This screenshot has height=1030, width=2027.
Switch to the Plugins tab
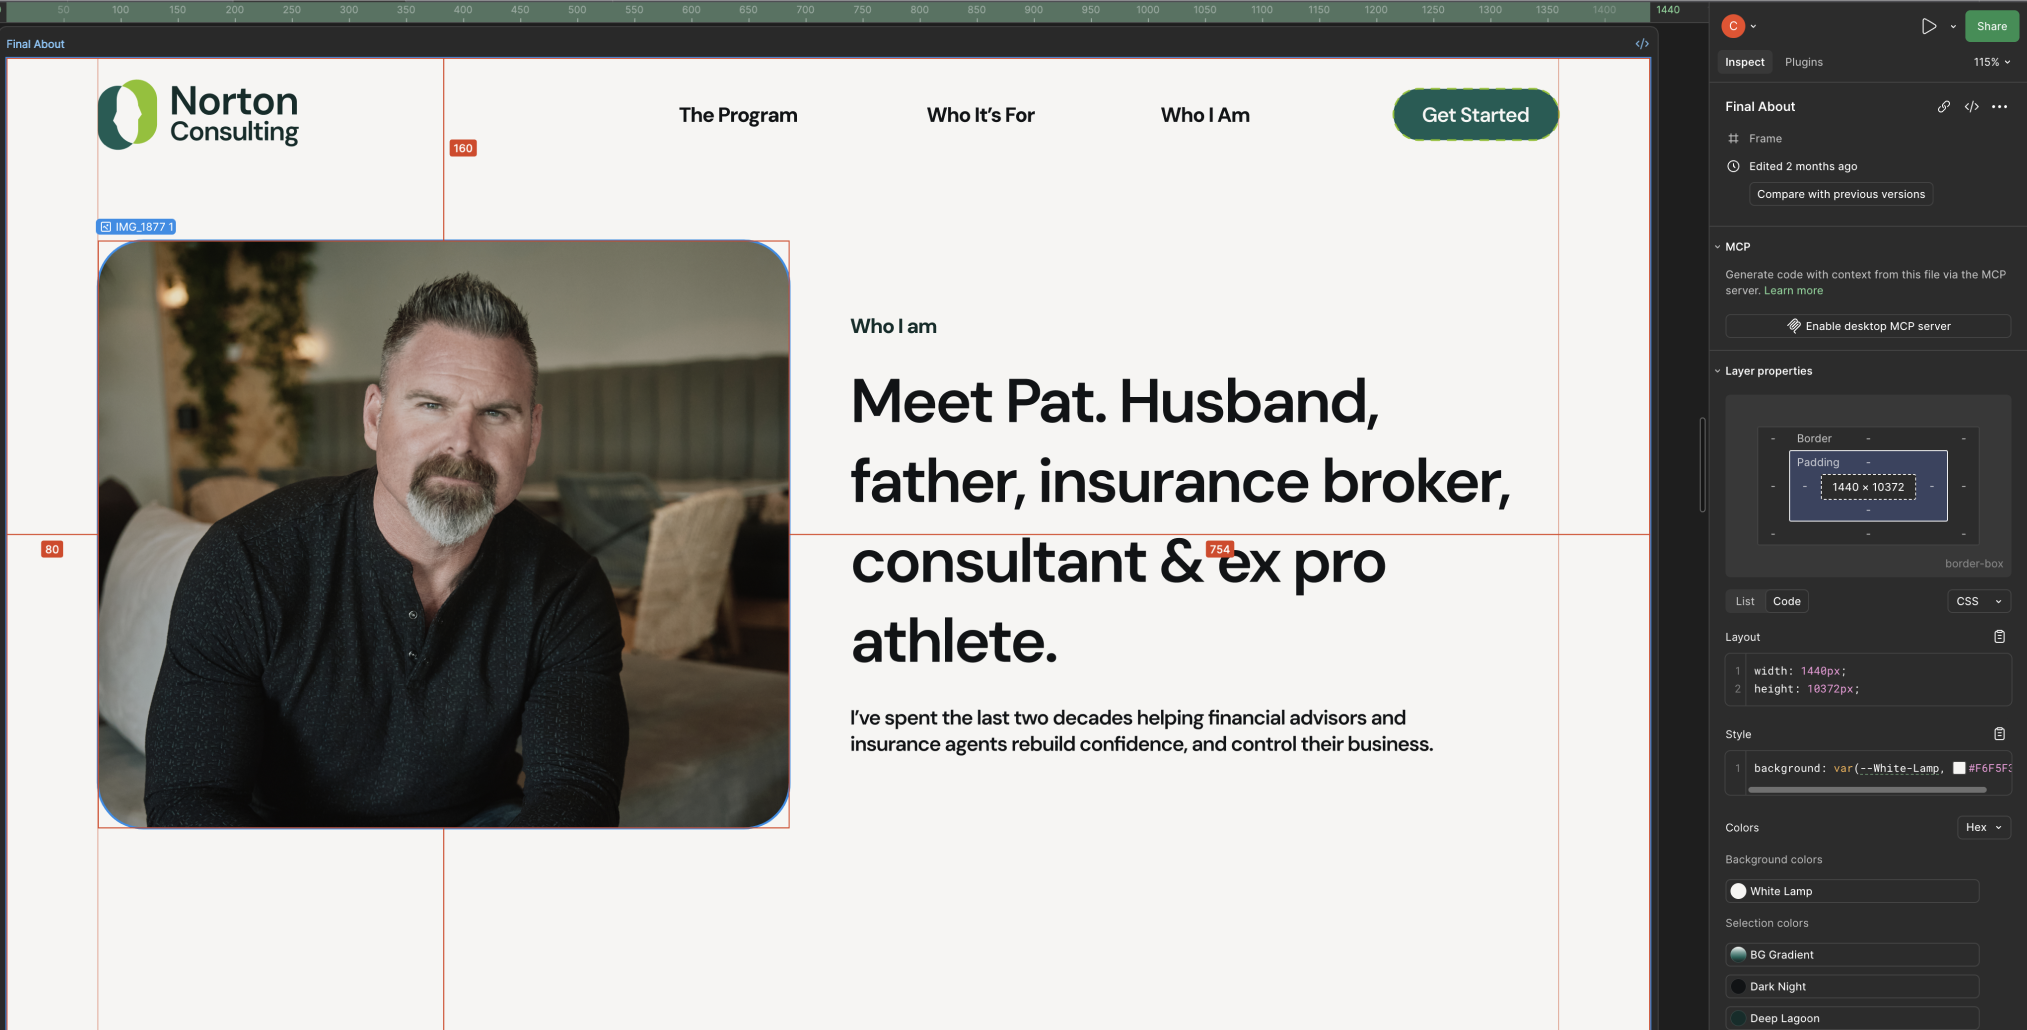pos(1803,62)
